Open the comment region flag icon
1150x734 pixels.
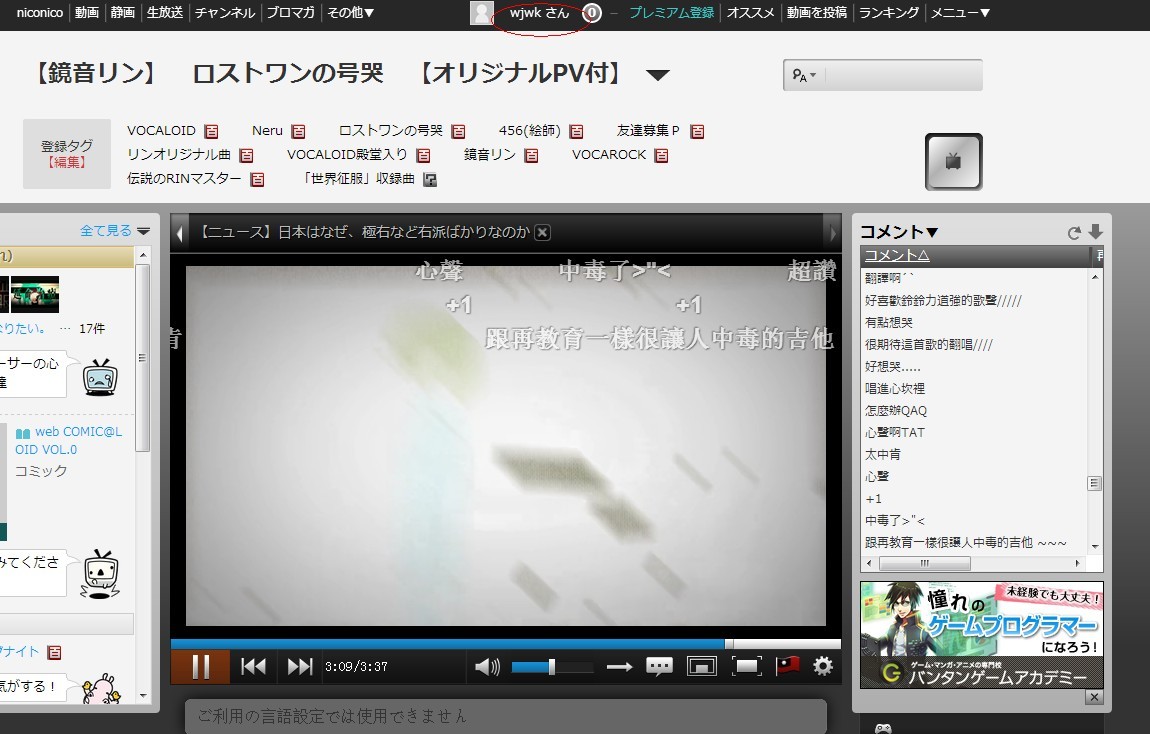click(x=787, y=667)
